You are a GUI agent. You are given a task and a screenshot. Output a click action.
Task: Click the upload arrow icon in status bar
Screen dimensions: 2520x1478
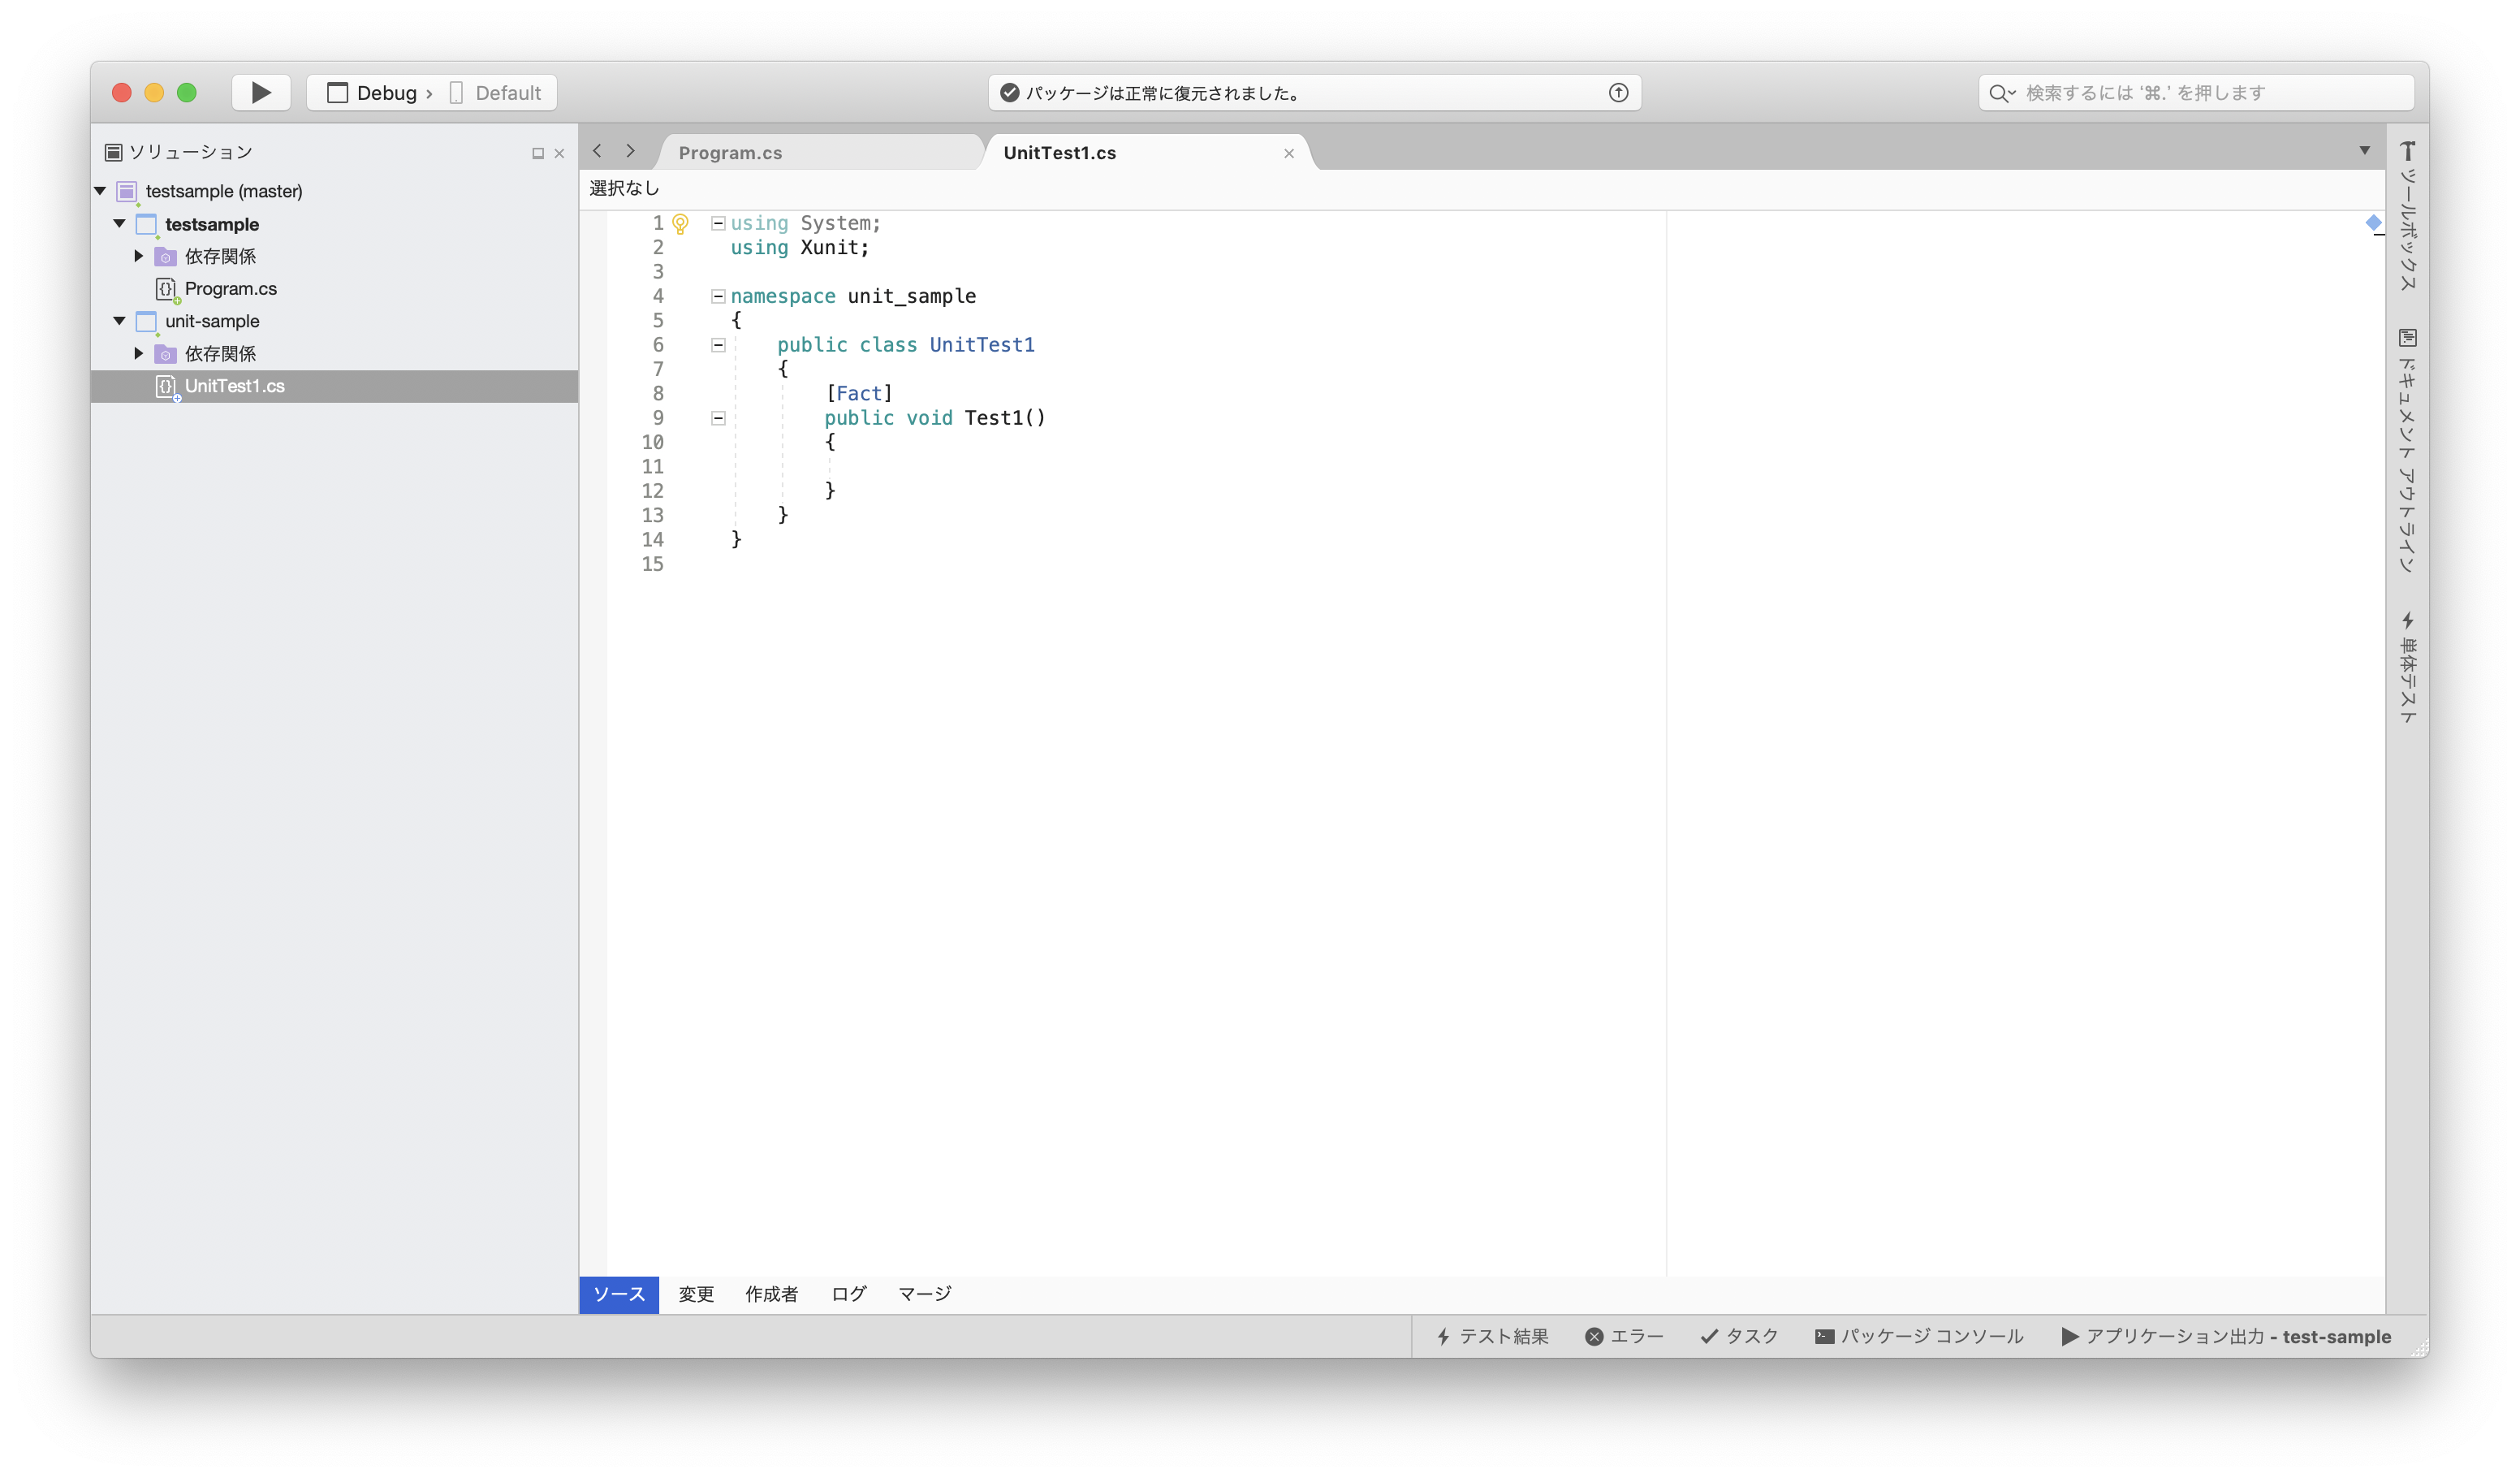[1618, 93]
